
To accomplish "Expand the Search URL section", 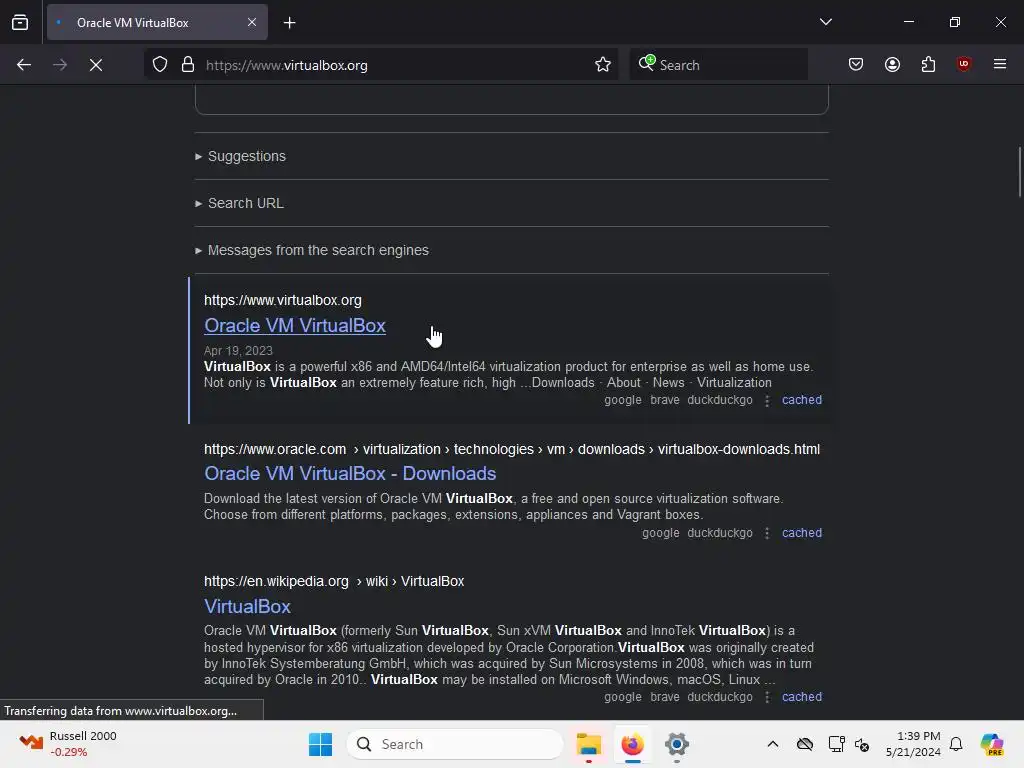I will [x=239, y=203].
